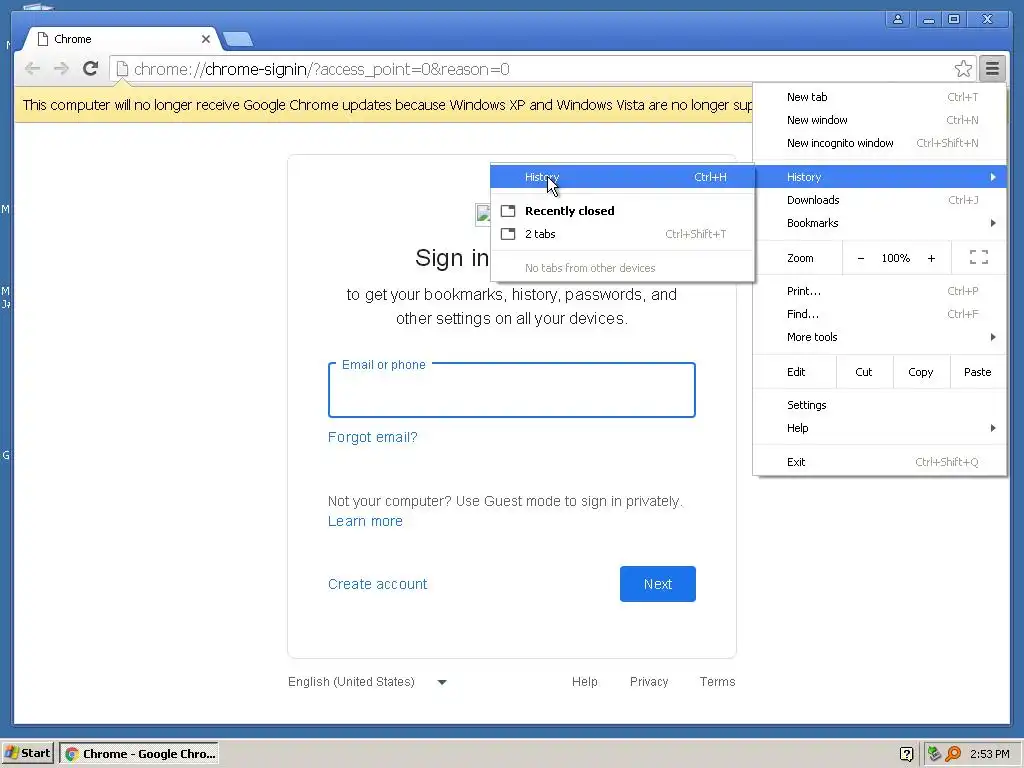1024x768 pixels.
Task: Open the English (United States) language dropdown
Action: coord(367,682)
